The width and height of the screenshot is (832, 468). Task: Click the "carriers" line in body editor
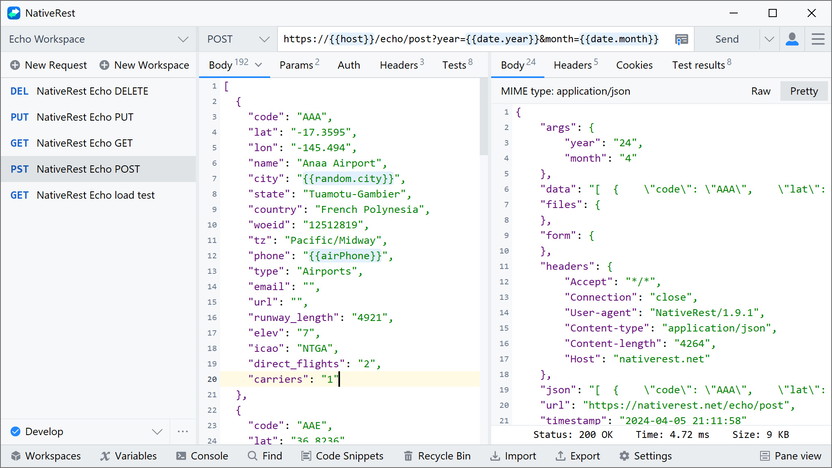(350, 379)
